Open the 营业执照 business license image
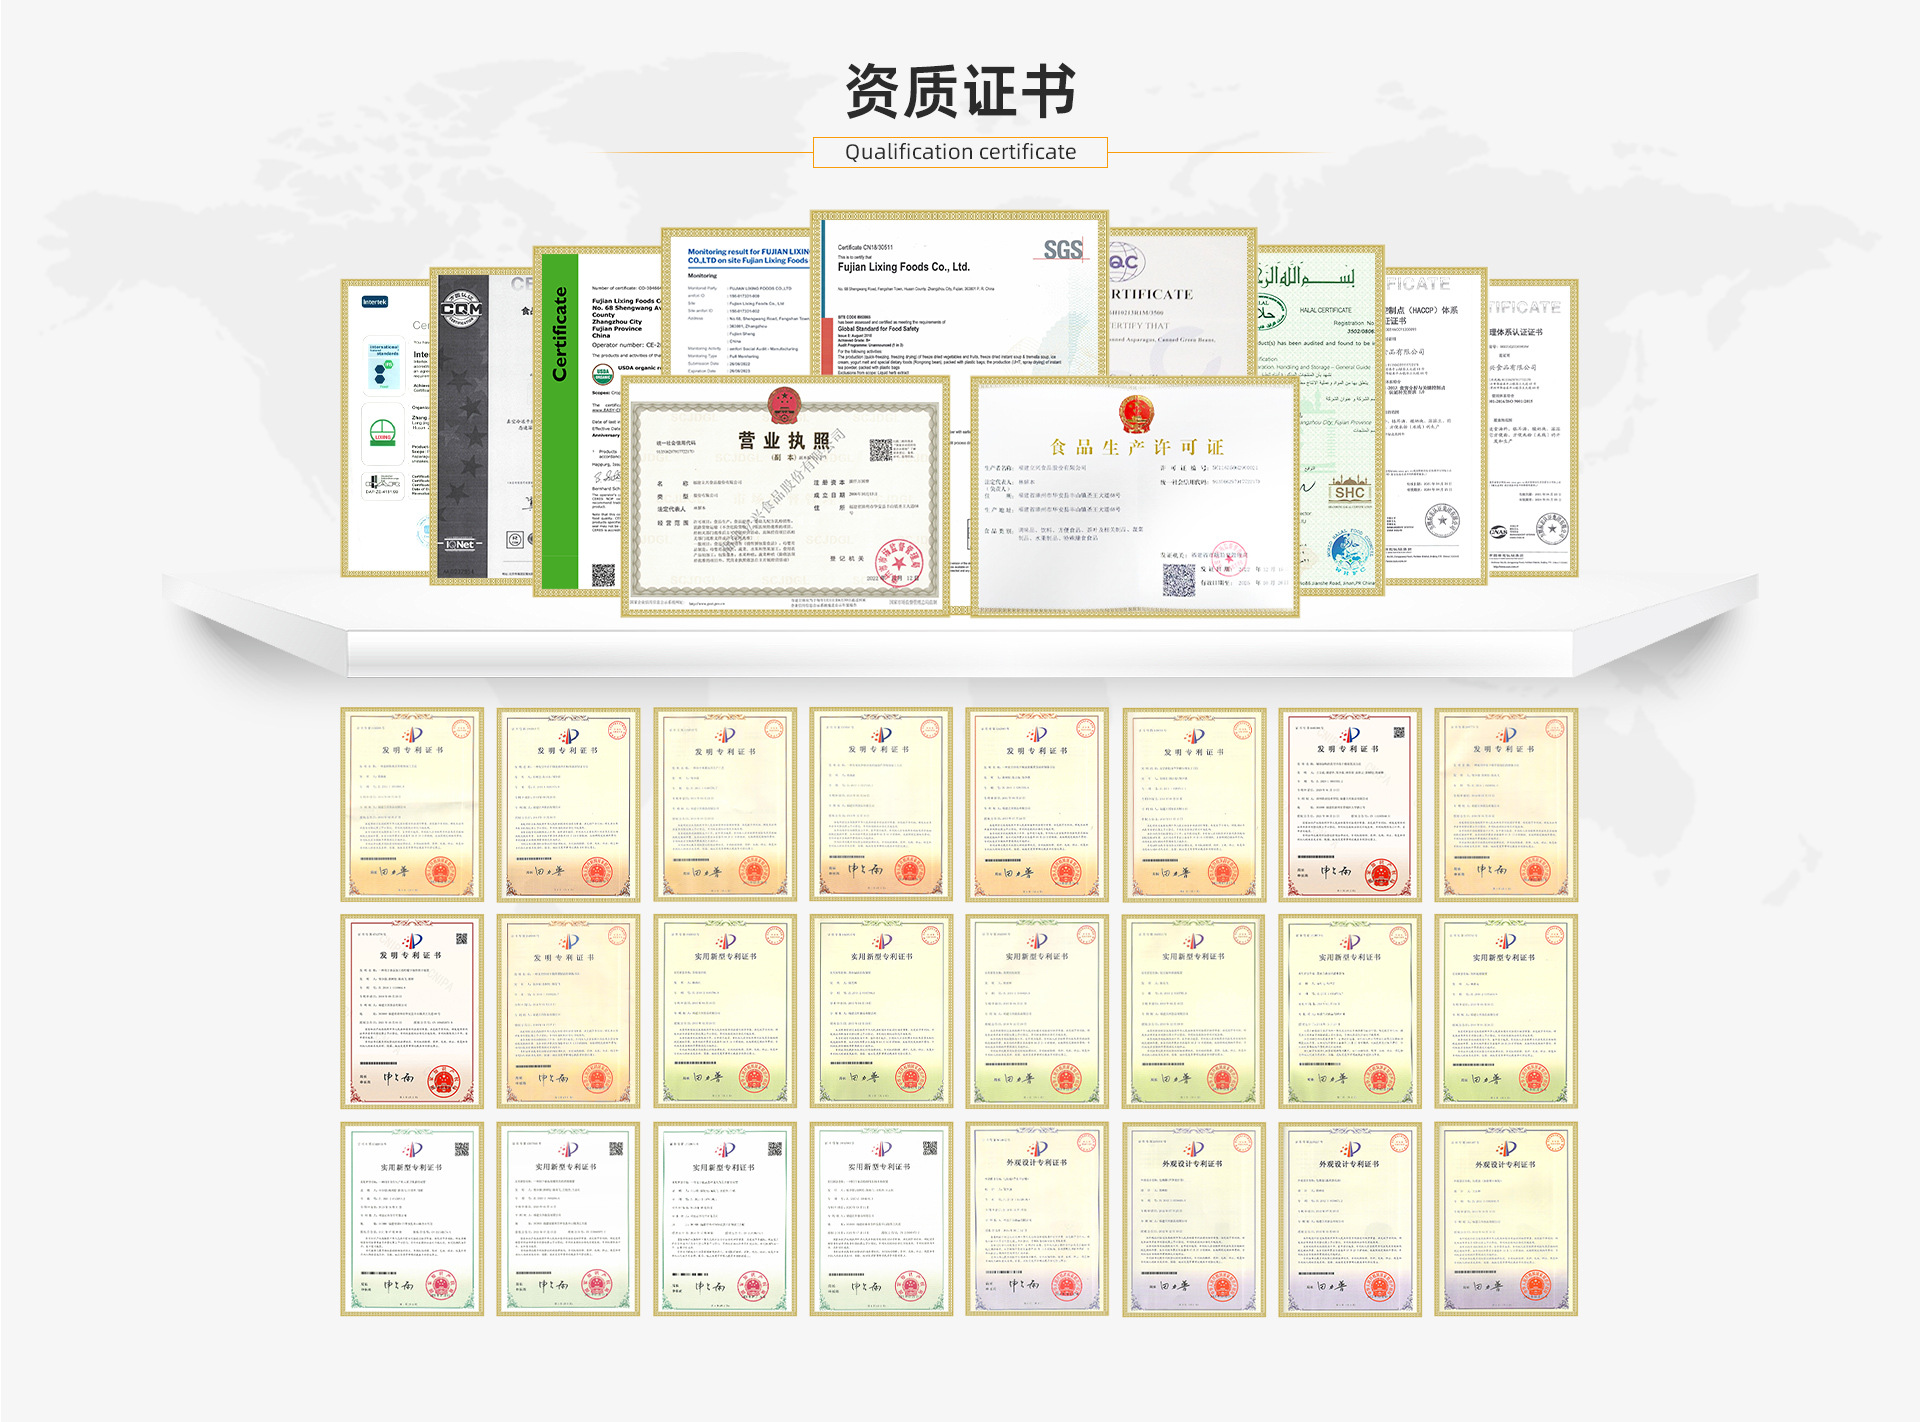 785,496
